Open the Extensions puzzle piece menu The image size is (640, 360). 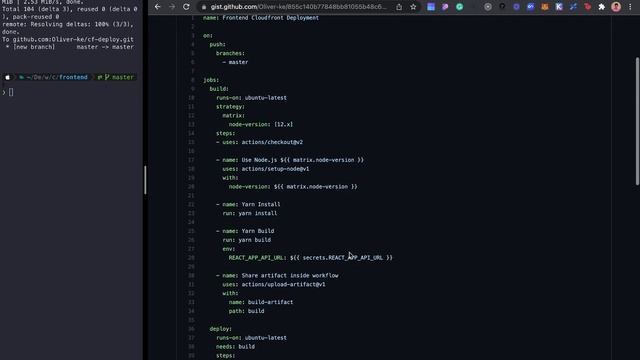[x=602, y=7]
